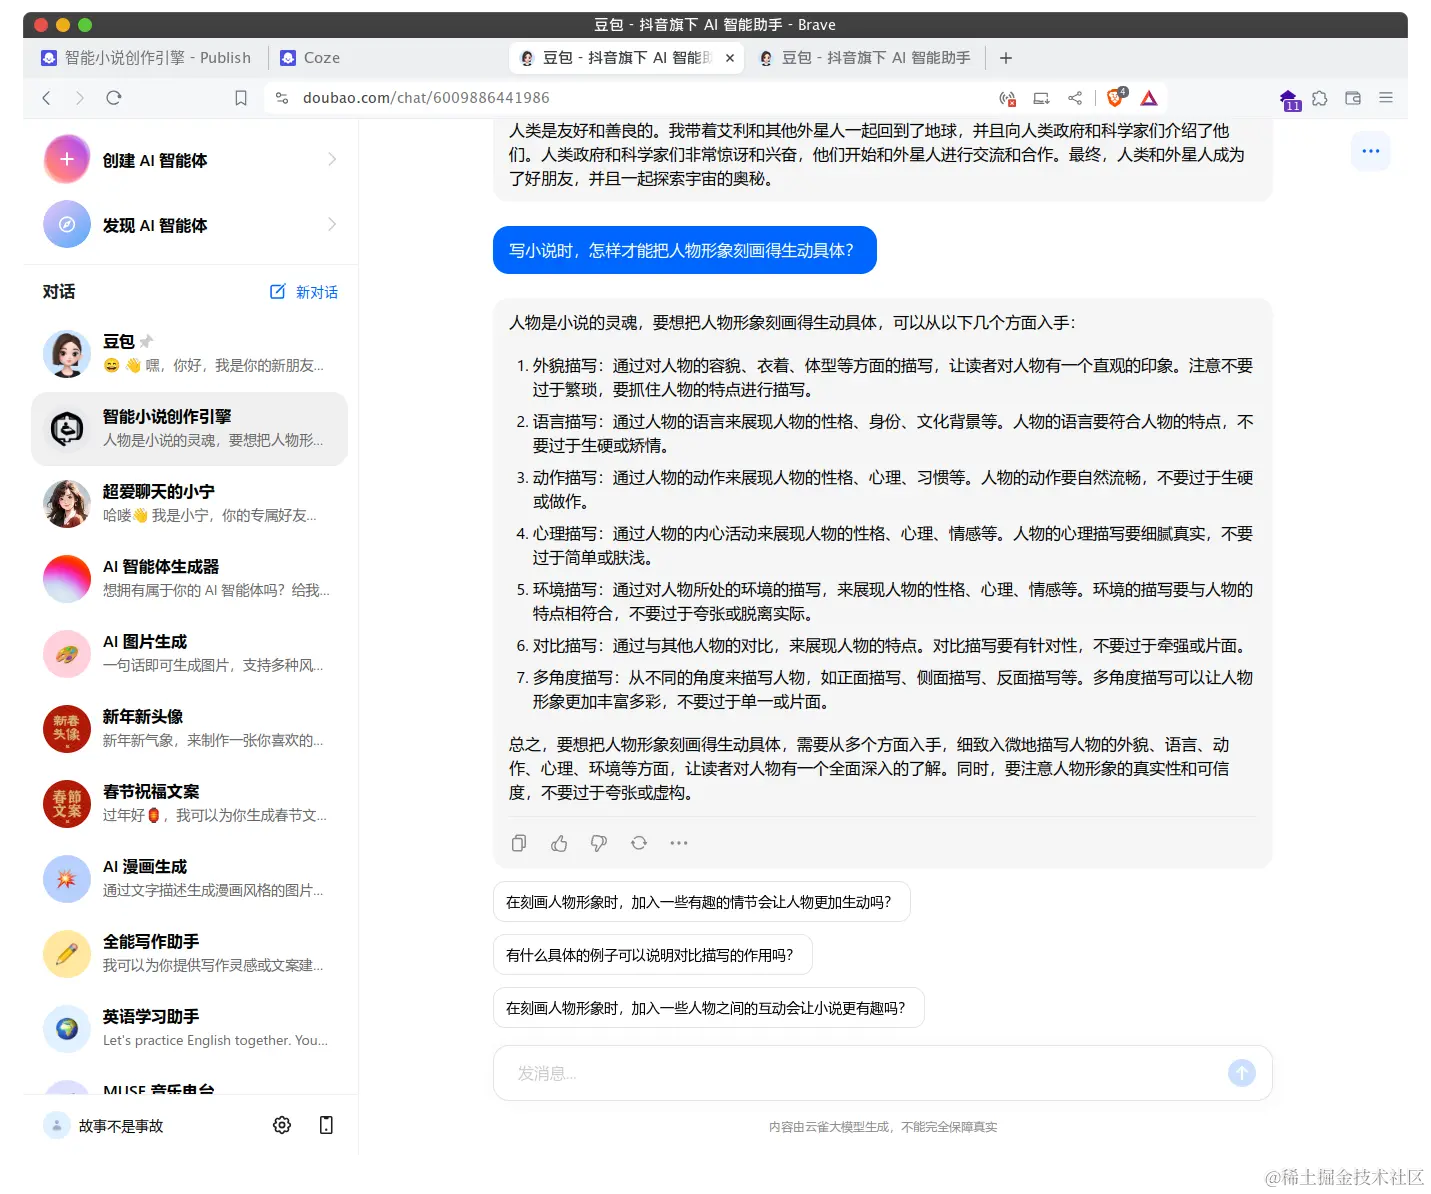
Task: Expand the 创建 AI 智能体 section
Action: tap(333, 159)
